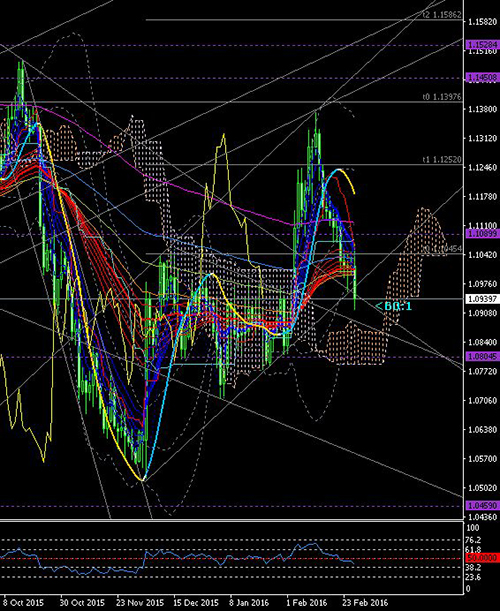Click the red 50.0000 RSI level label
This screenshot has height=611, width=500.
tap(483, 558)
